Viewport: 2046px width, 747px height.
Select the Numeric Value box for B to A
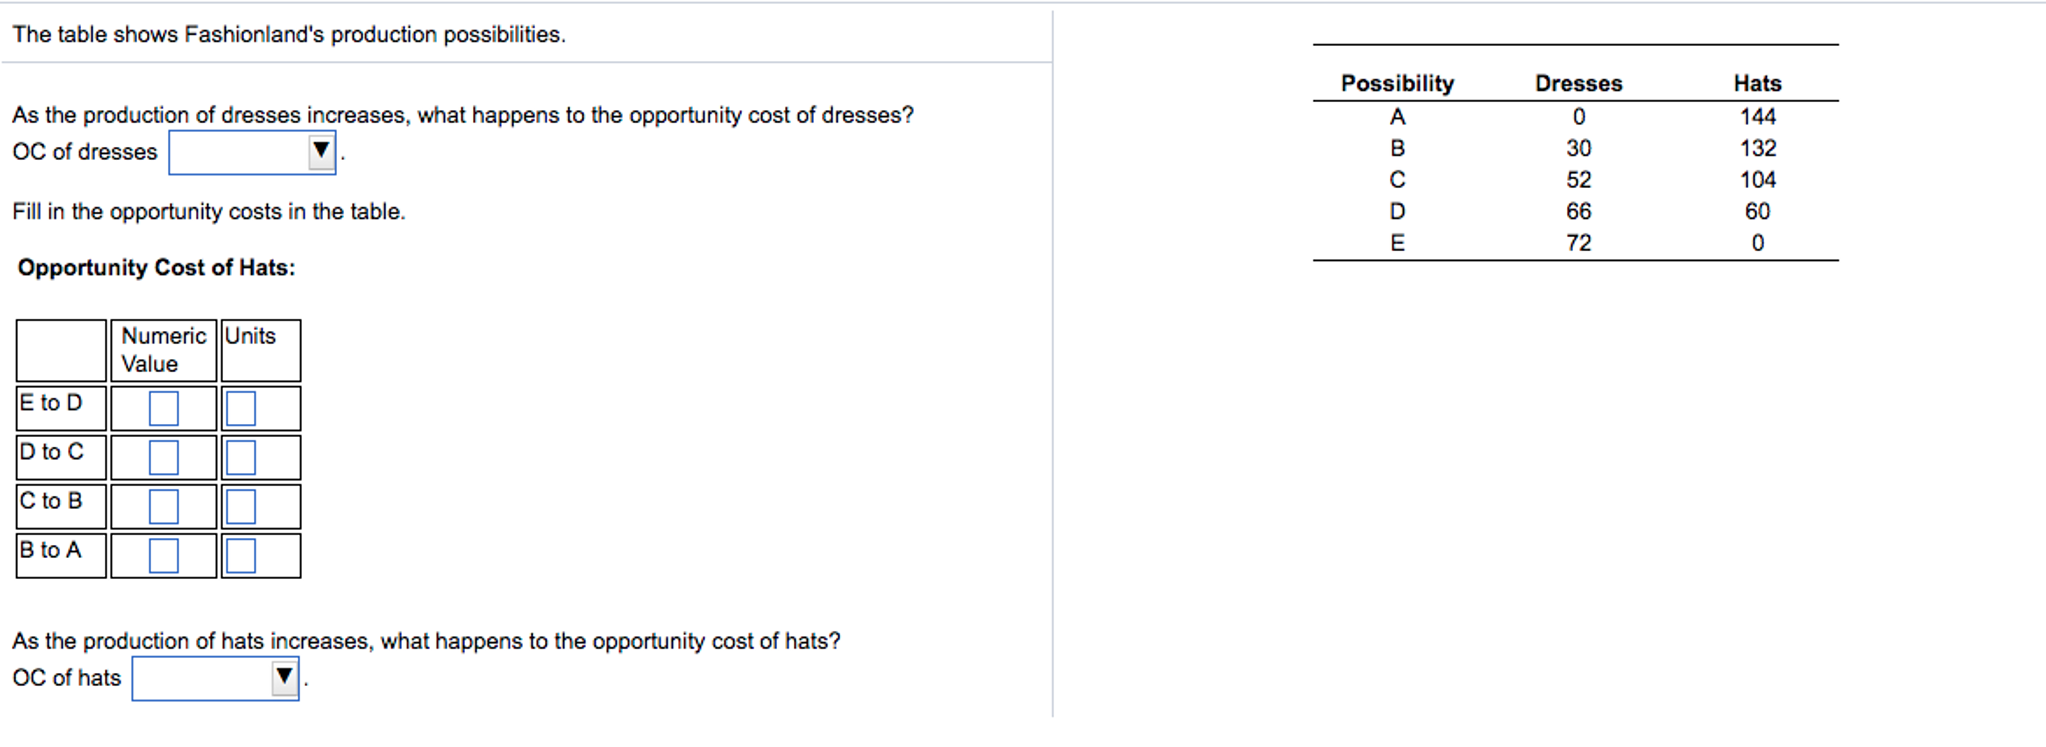point(162,554)
